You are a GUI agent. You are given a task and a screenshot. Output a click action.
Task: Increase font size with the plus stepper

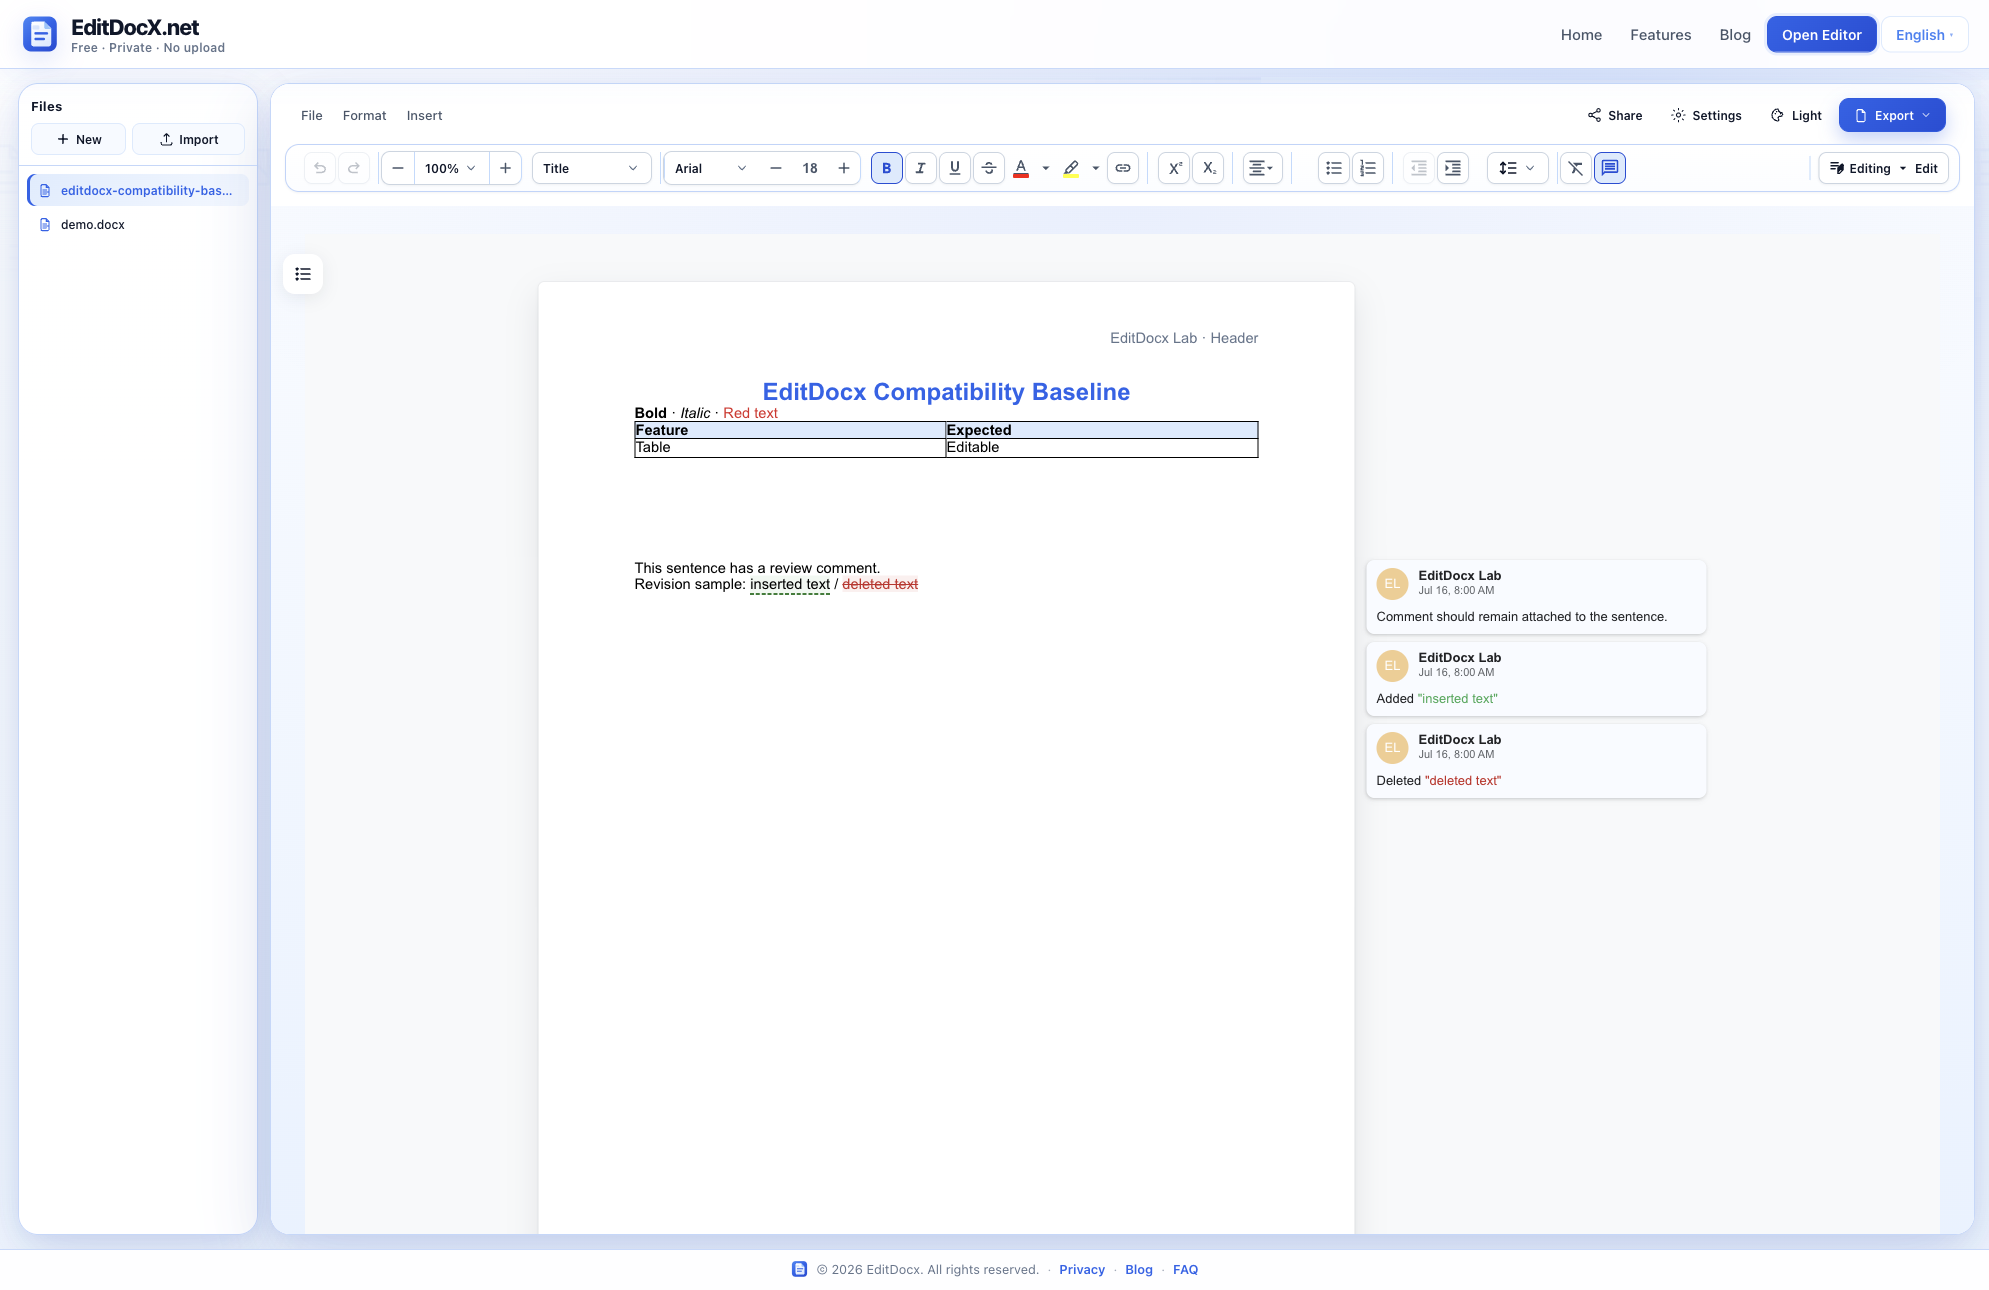[x=844, y=168]
